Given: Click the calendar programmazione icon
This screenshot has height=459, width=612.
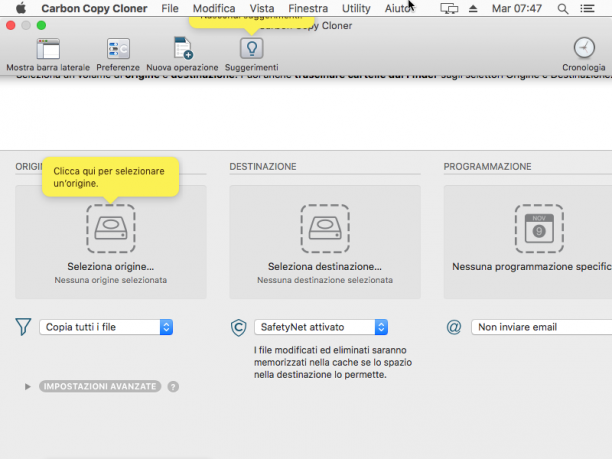Looking at the screenshot, I should pos(539,229).
